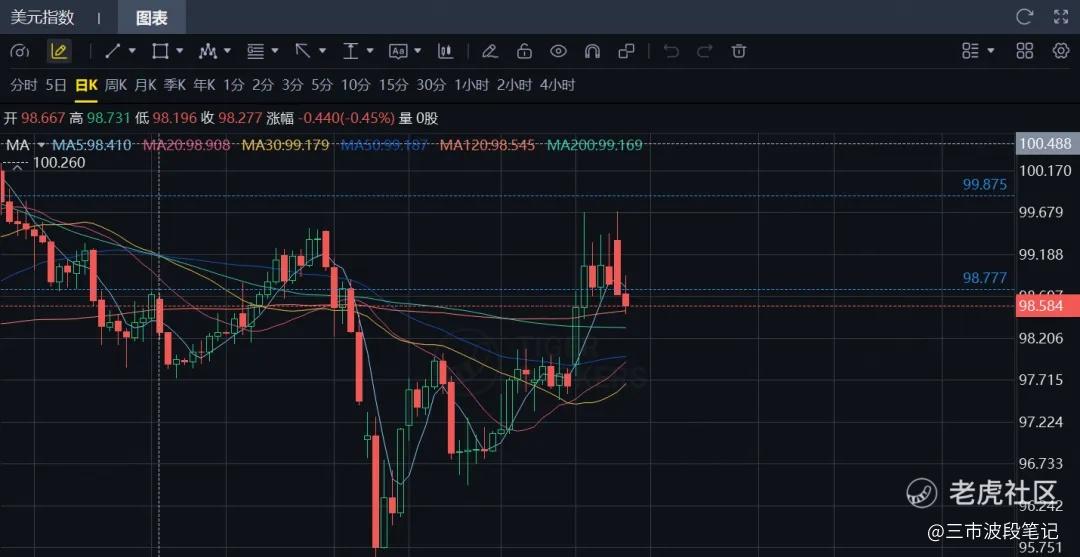The image size is (1080, 557).
Task: Open the indicator gauge tool
Action: click(x=21, y=51)
